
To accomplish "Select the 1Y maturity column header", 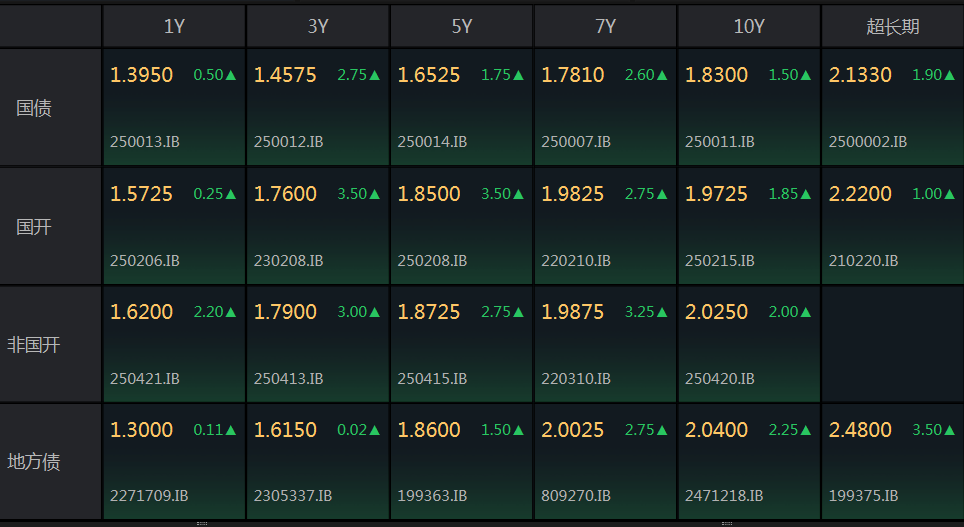I will (174, 27).
